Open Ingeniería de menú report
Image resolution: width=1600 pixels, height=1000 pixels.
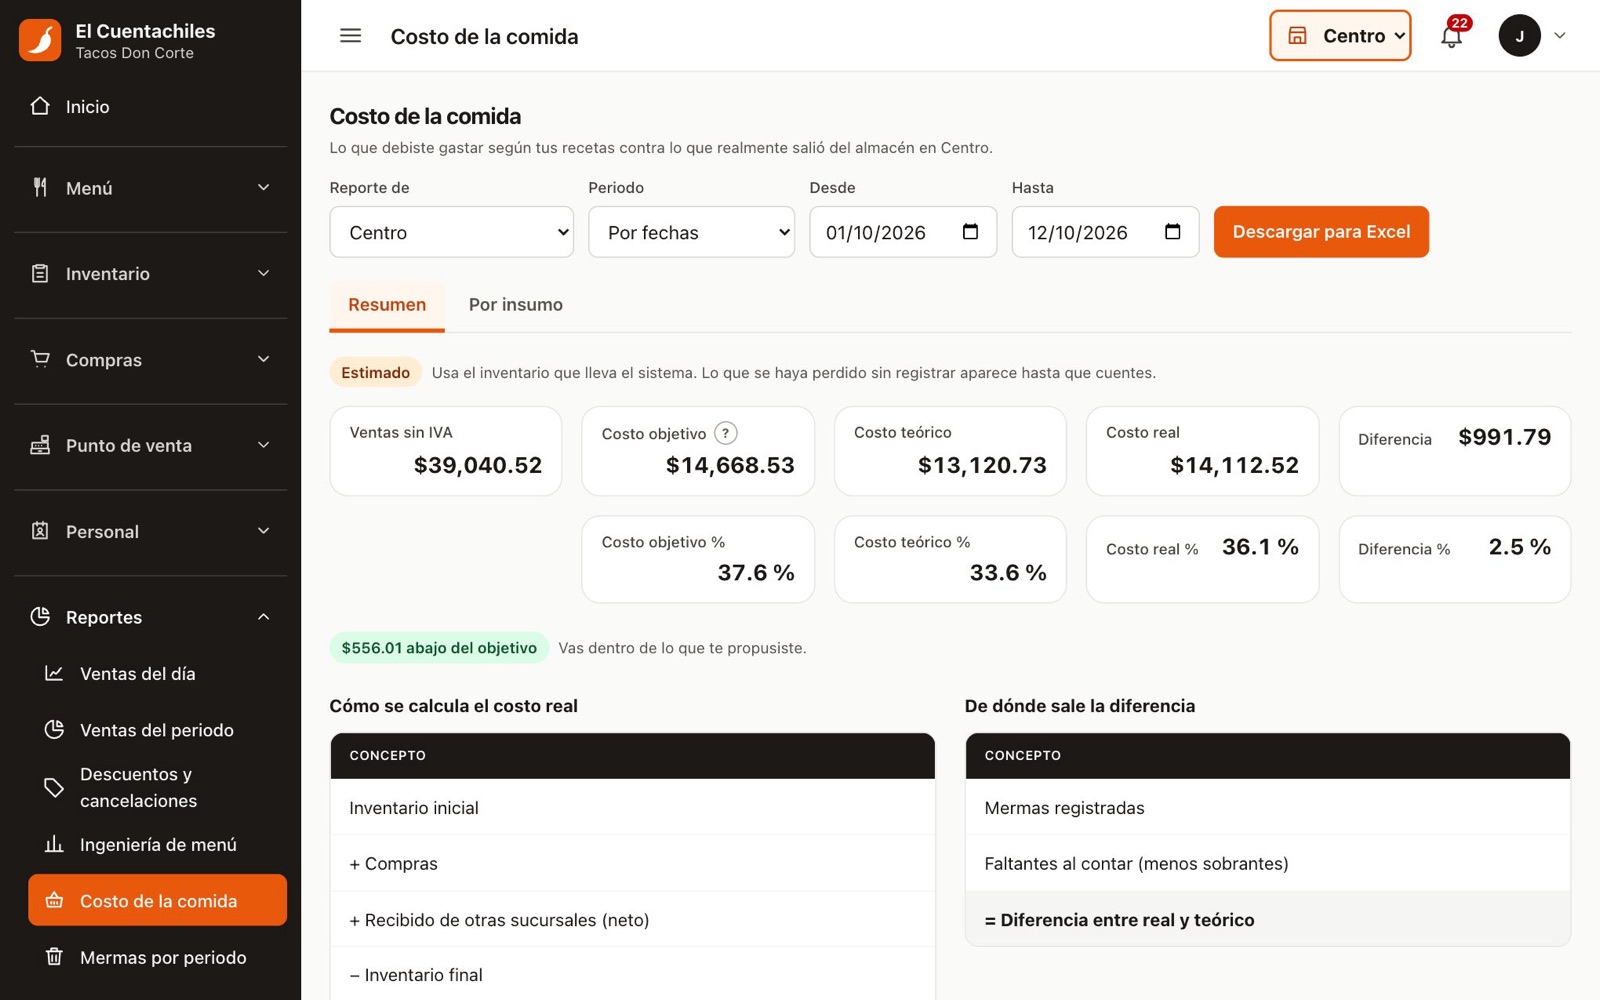pos(157,844)
